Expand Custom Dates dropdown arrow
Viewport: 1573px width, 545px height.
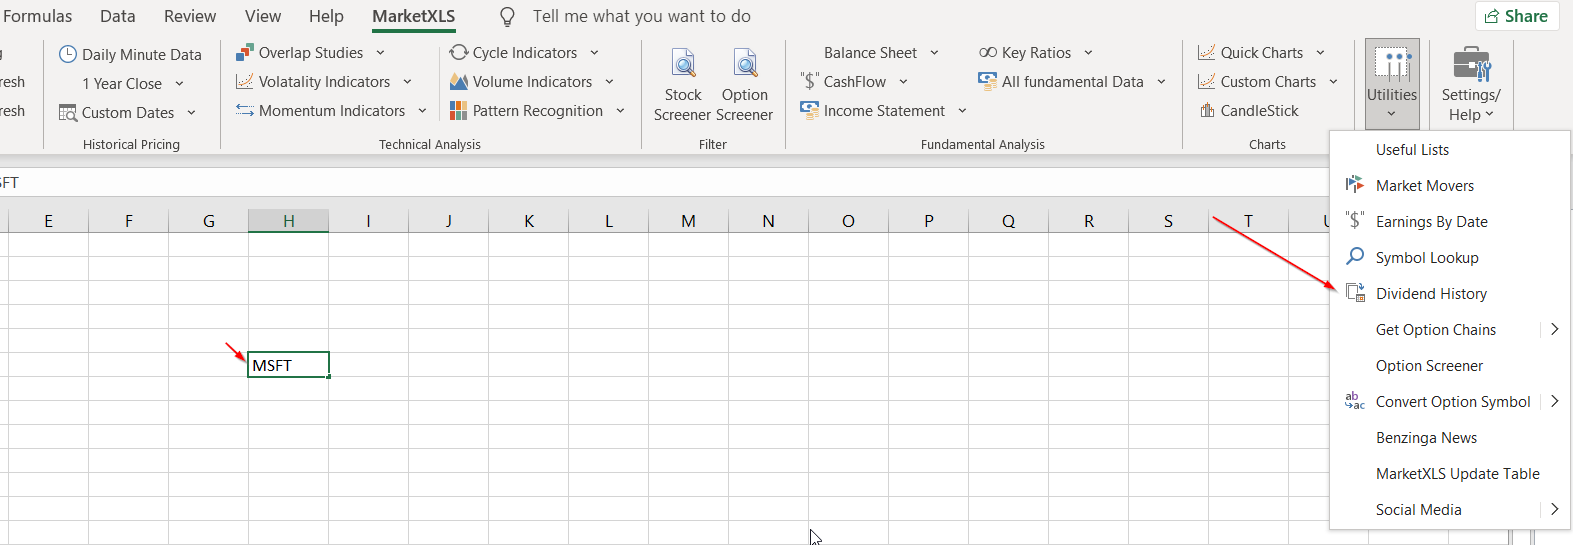pos(192,113)
